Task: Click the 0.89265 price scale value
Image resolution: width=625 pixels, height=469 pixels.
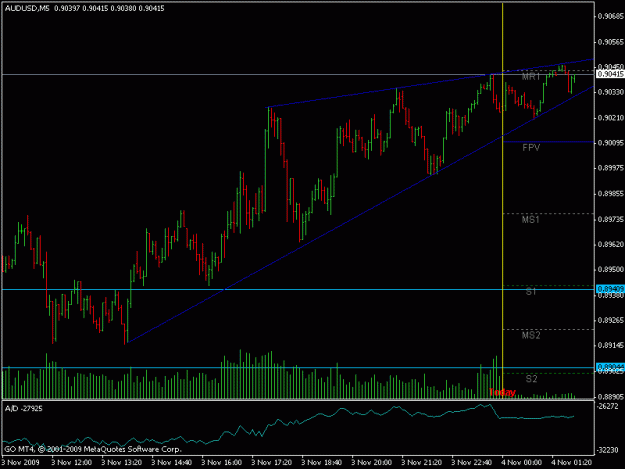Action: pos(611,320)
